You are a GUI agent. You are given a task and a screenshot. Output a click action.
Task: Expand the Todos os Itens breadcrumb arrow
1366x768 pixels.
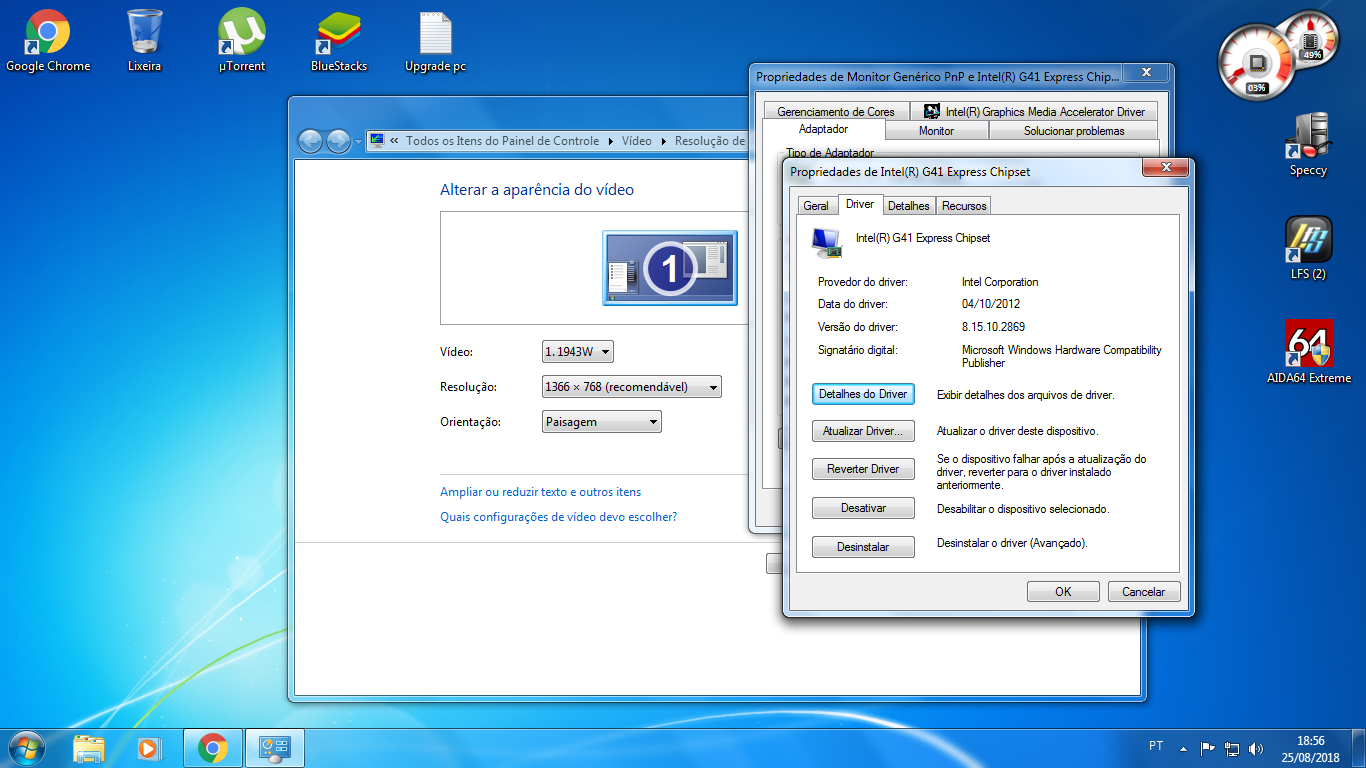tap(610, 141)
